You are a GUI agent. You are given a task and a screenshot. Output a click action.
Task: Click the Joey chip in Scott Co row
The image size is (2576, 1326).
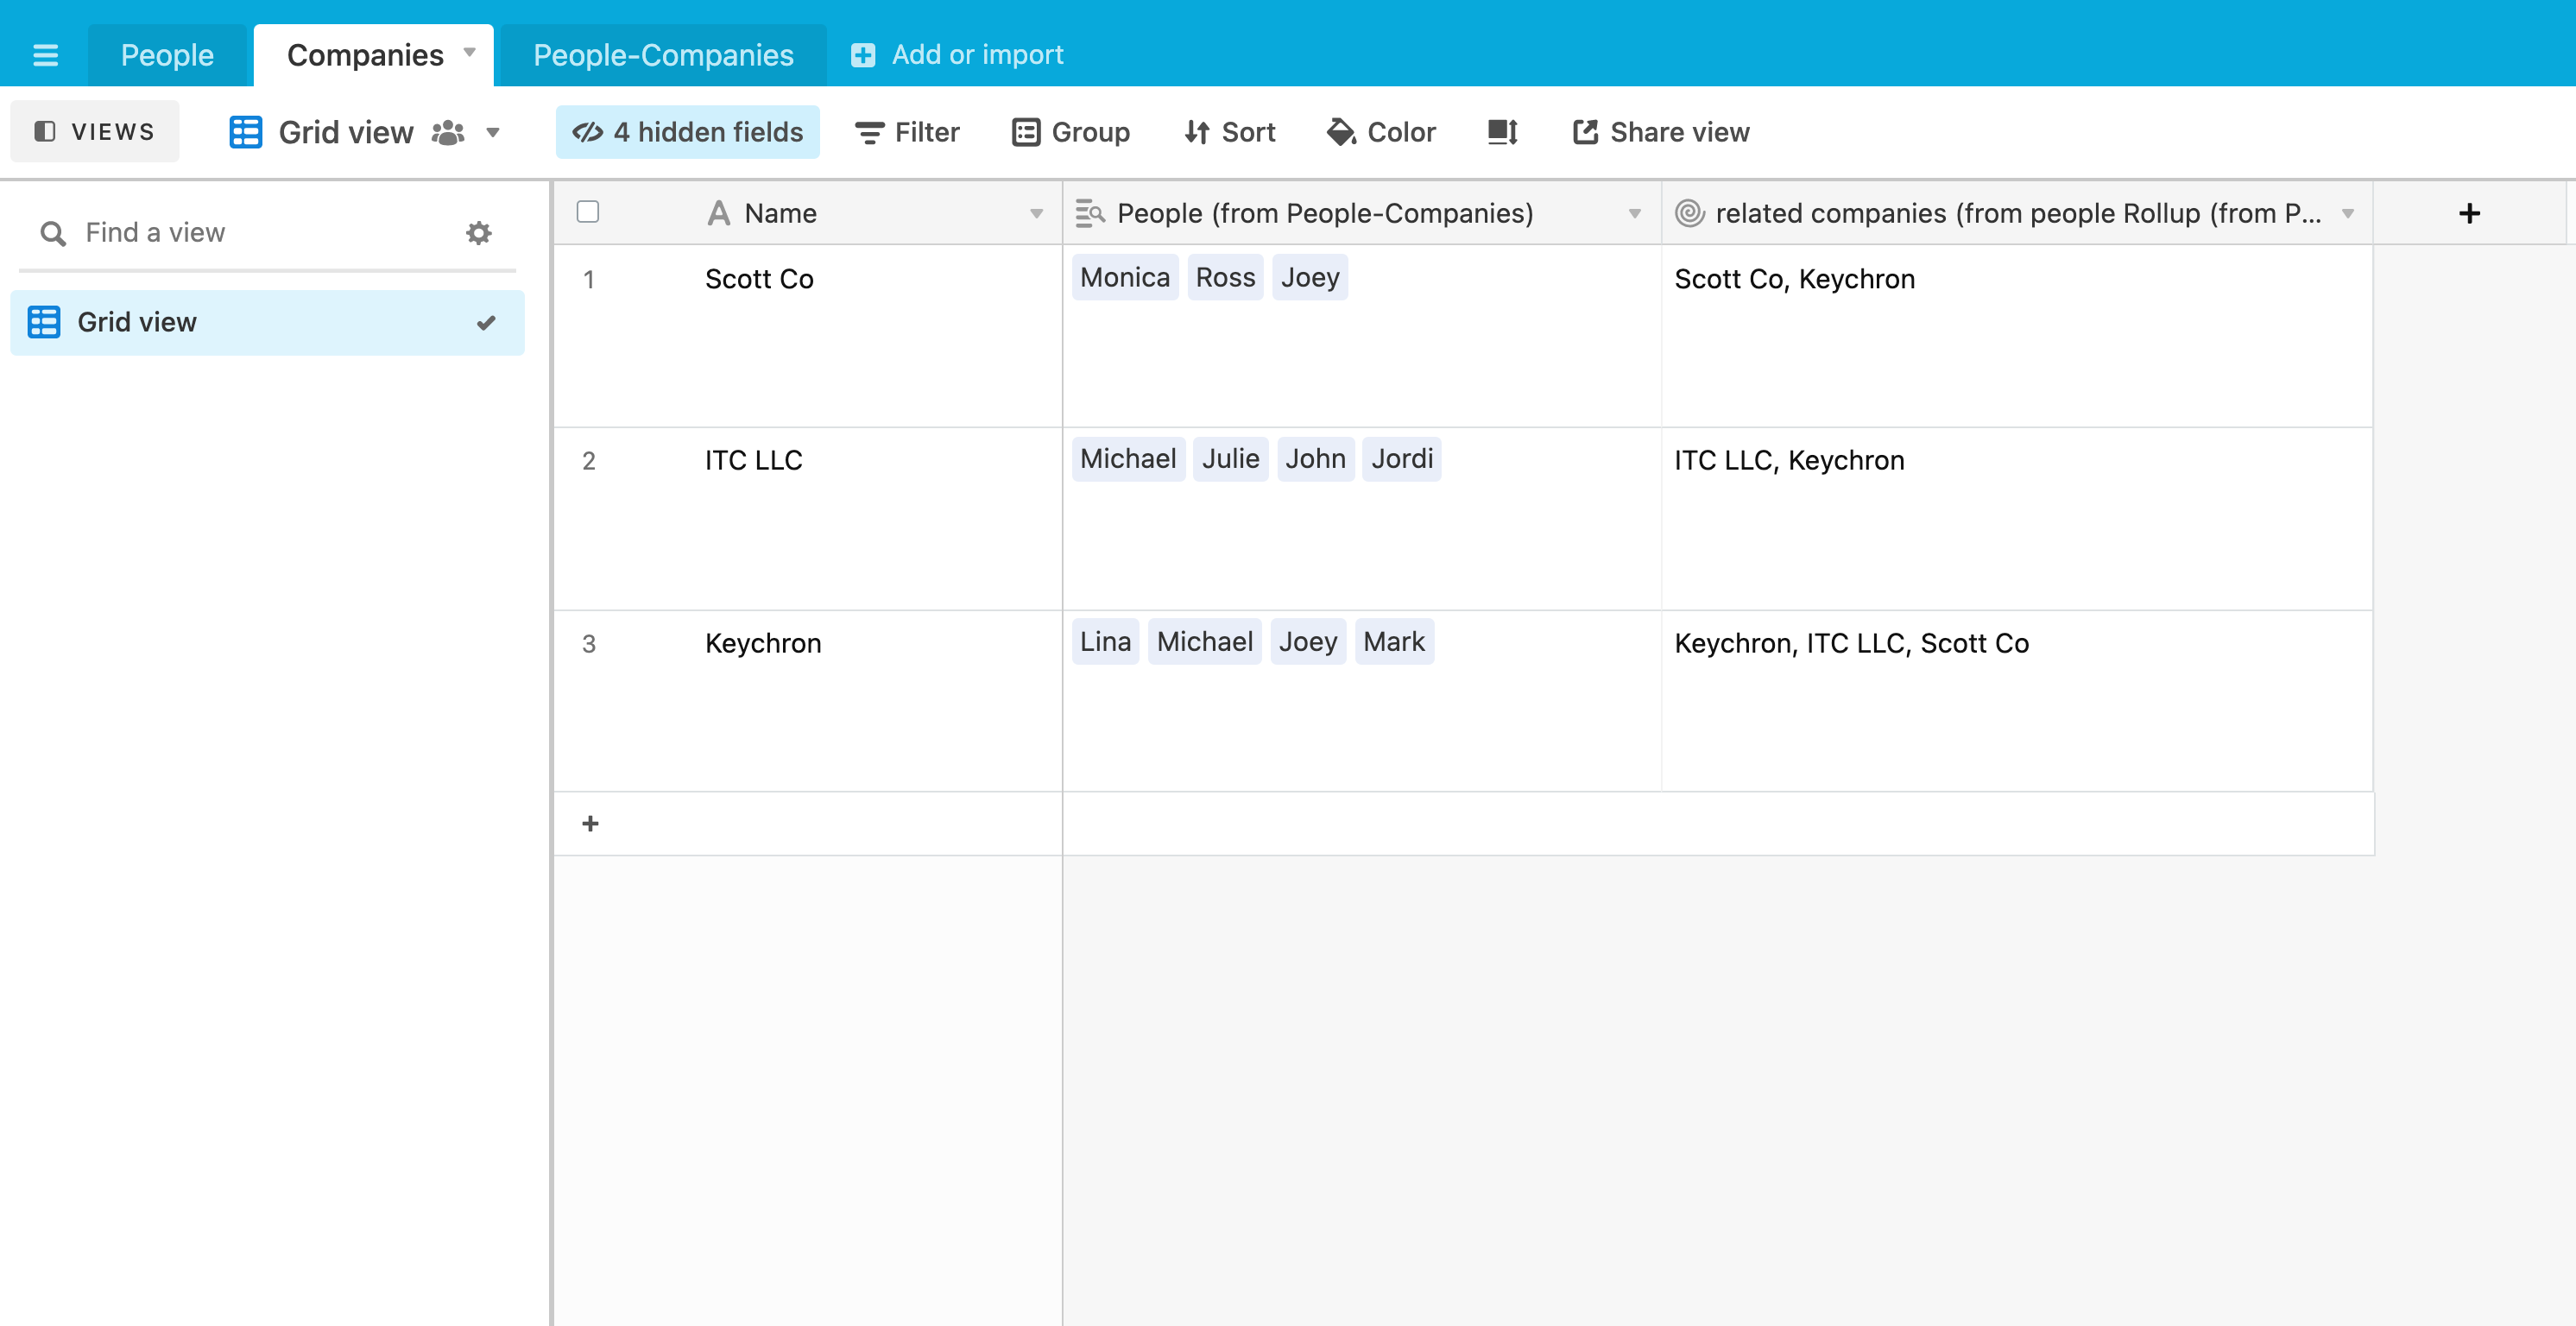point(1310,277)
